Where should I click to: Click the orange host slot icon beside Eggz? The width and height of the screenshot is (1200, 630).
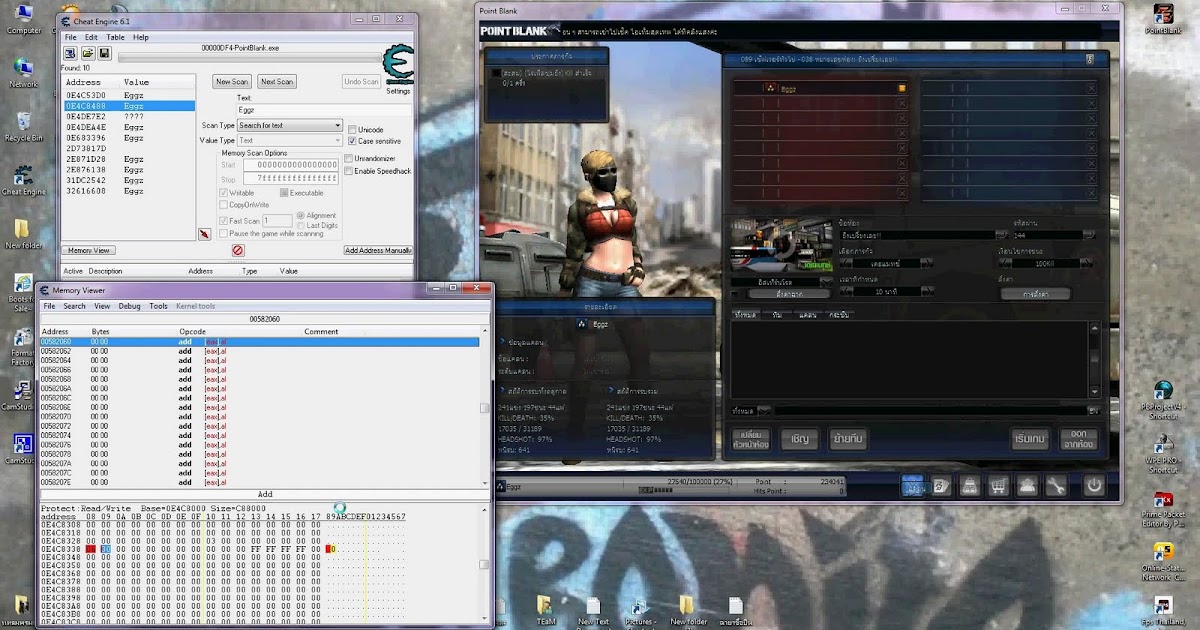coord(902,88)
